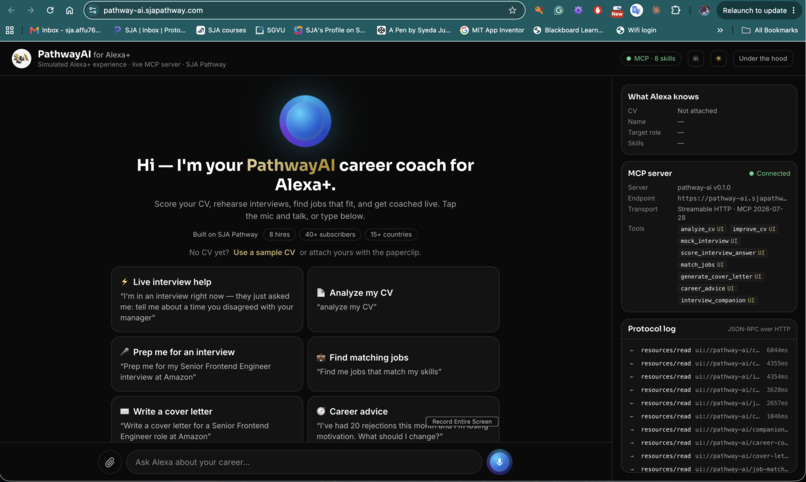Image resolution: width=806 pixels, height=482 pixels.
Task: Click the generate_cover_letter tool tag
Action: click(721, 276)
